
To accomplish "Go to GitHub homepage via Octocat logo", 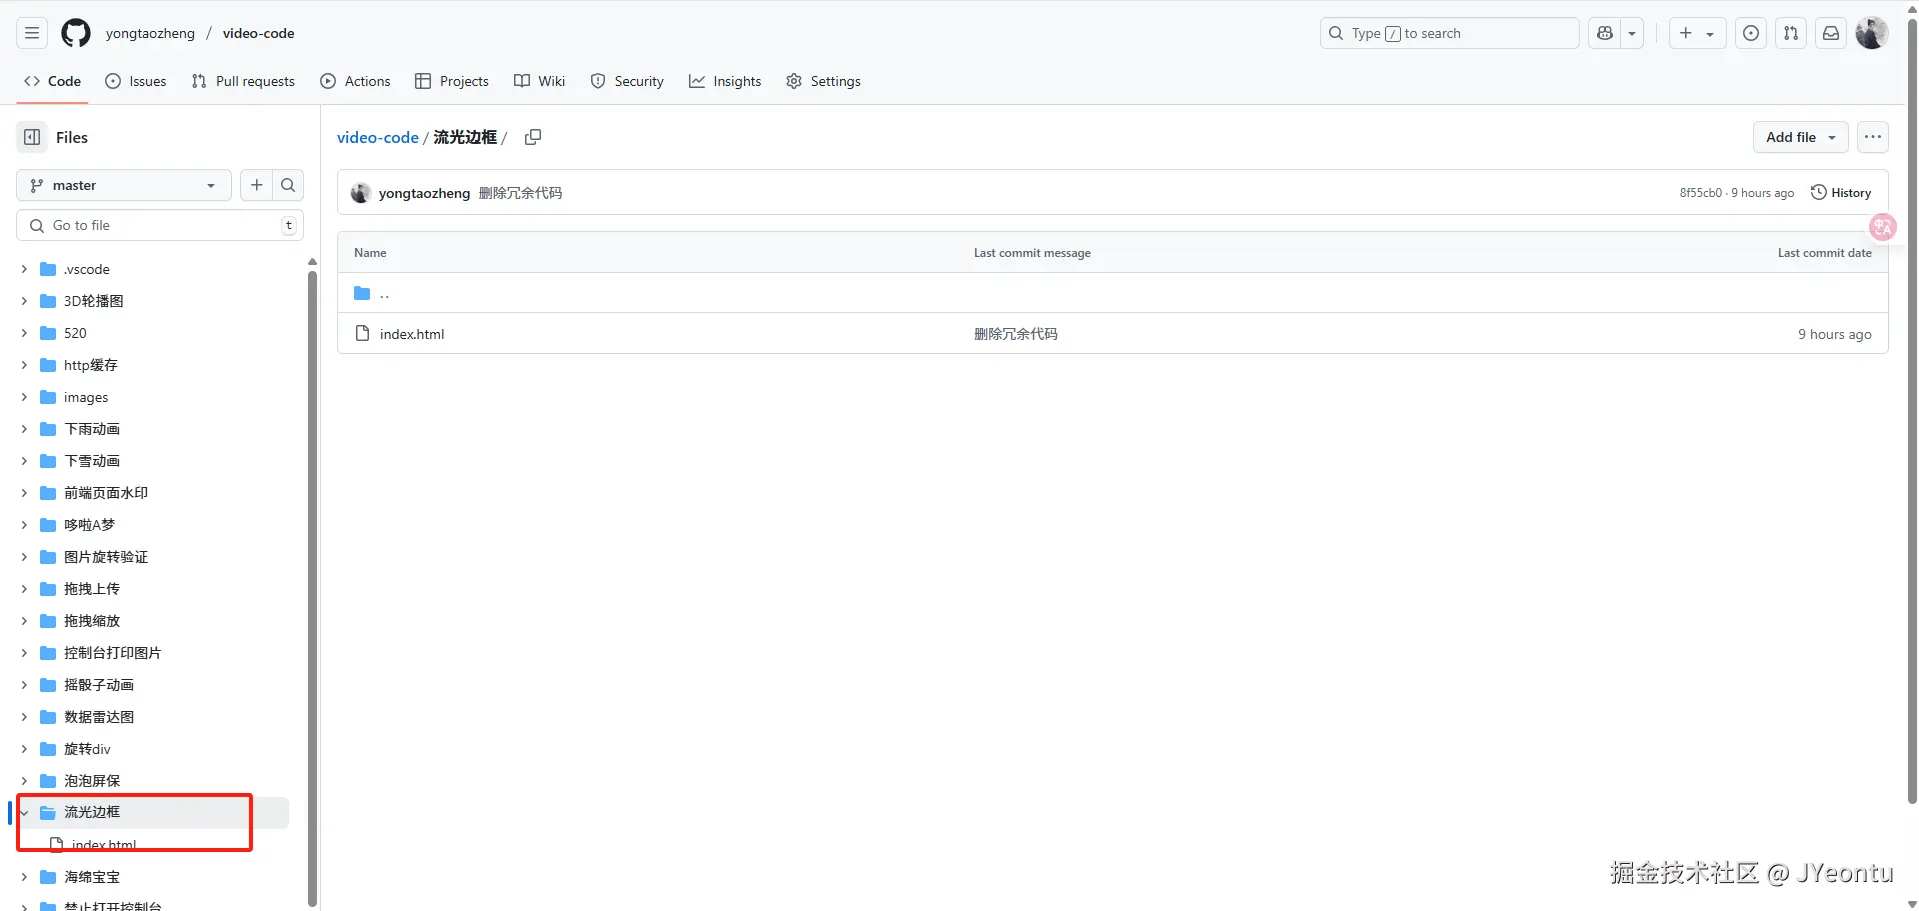I will [x=76, y=33].
